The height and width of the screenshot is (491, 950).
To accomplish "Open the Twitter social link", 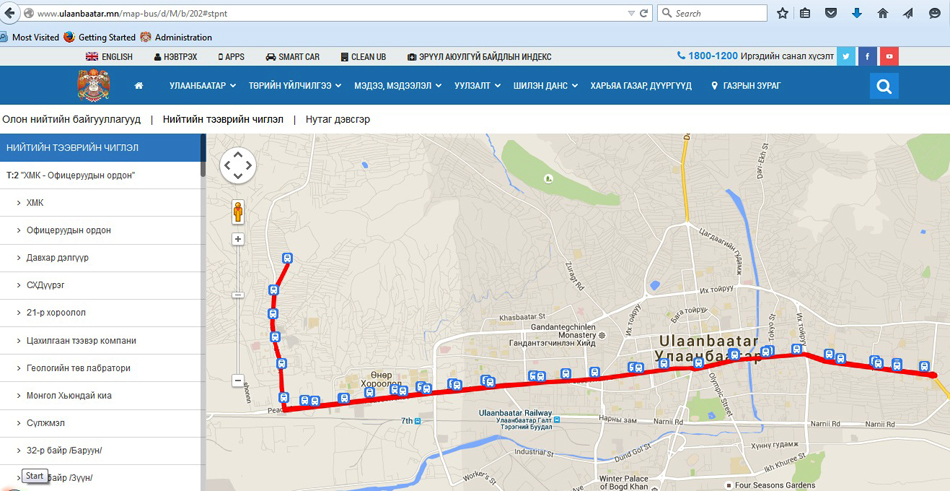I will (846, 57).
